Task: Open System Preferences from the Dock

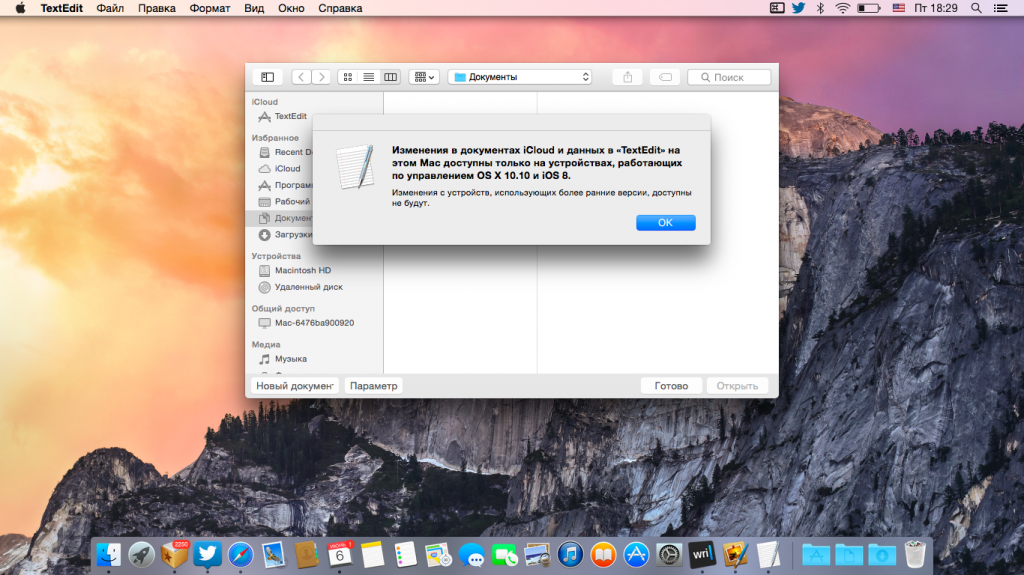Action: coord(669,555)
